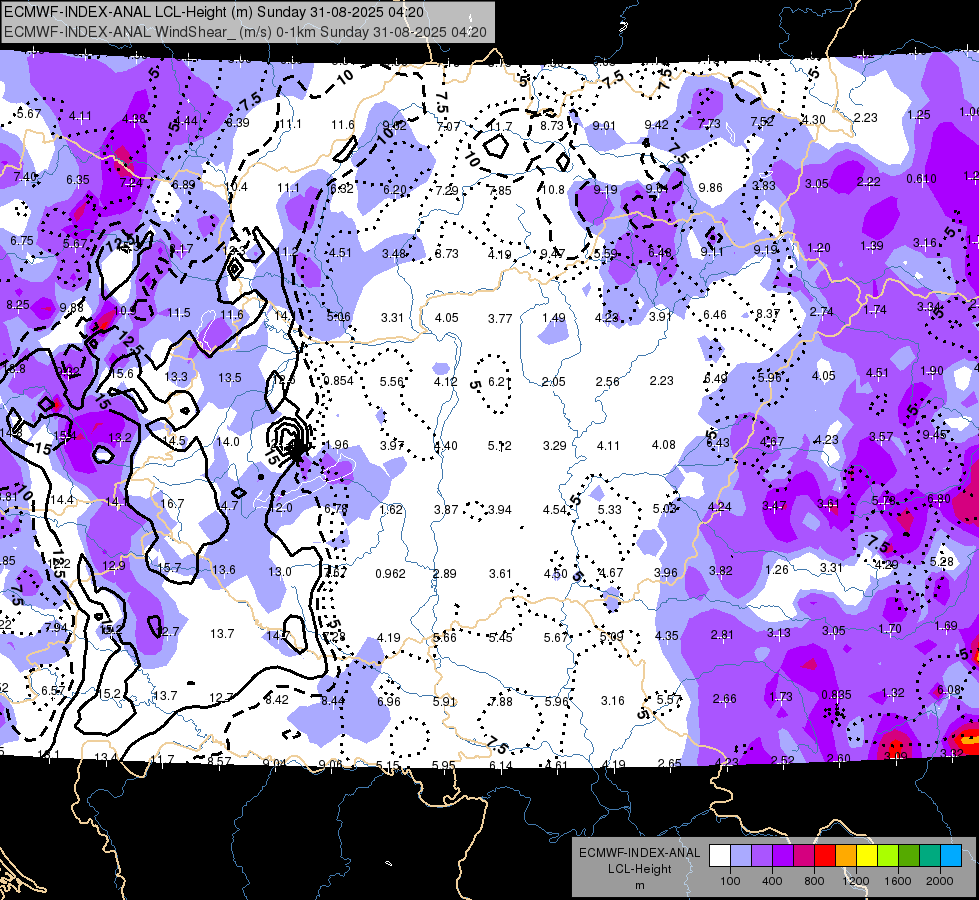This screenshot has width=979, height=900.
Task: Click the wind shear value 3.94
Action: tap(500, 510)
